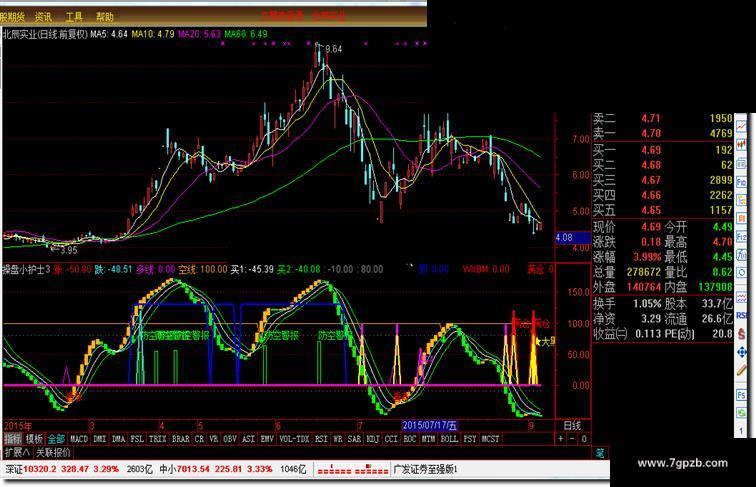
Task: Click the number 1 page indicator in sidebar
Action: (741, 431)
